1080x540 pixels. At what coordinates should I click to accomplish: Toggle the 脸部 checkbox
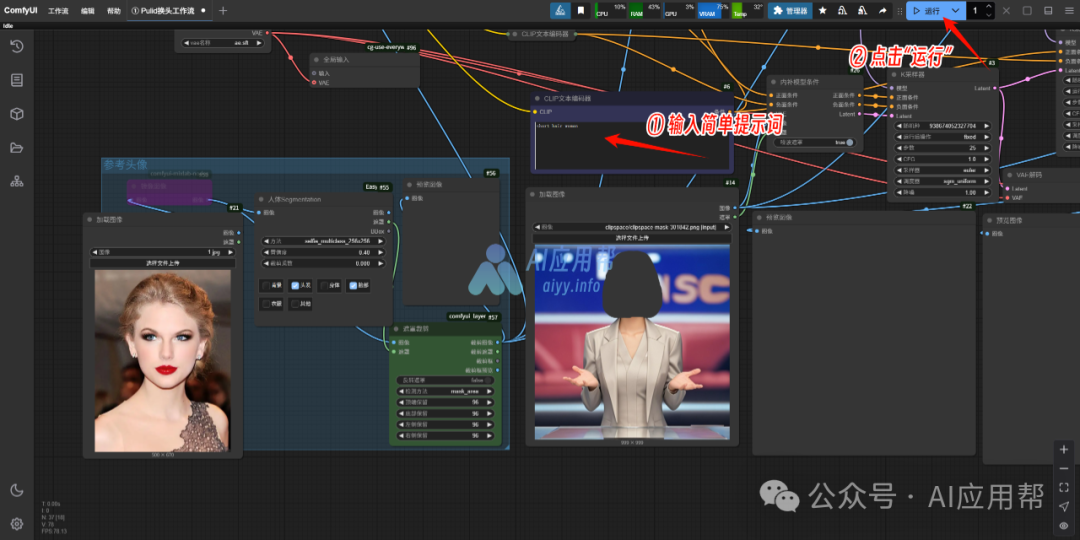click(353, 285)
